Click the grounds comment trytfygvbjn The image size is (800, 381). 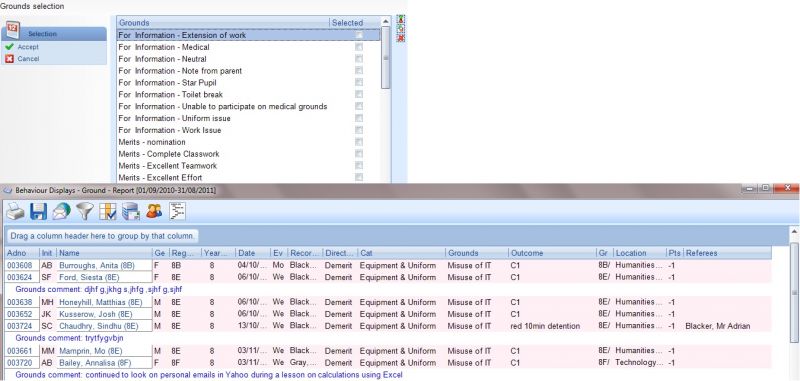[x=69, y=338]
